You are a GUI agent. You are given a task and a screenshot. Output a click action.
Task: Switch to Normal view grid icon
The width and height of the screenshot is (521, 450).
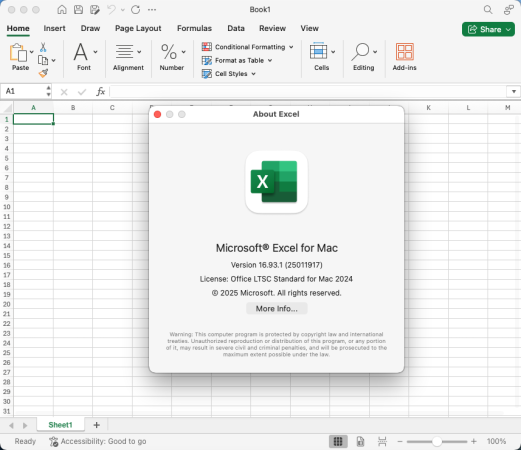click(x=338, y=442)
